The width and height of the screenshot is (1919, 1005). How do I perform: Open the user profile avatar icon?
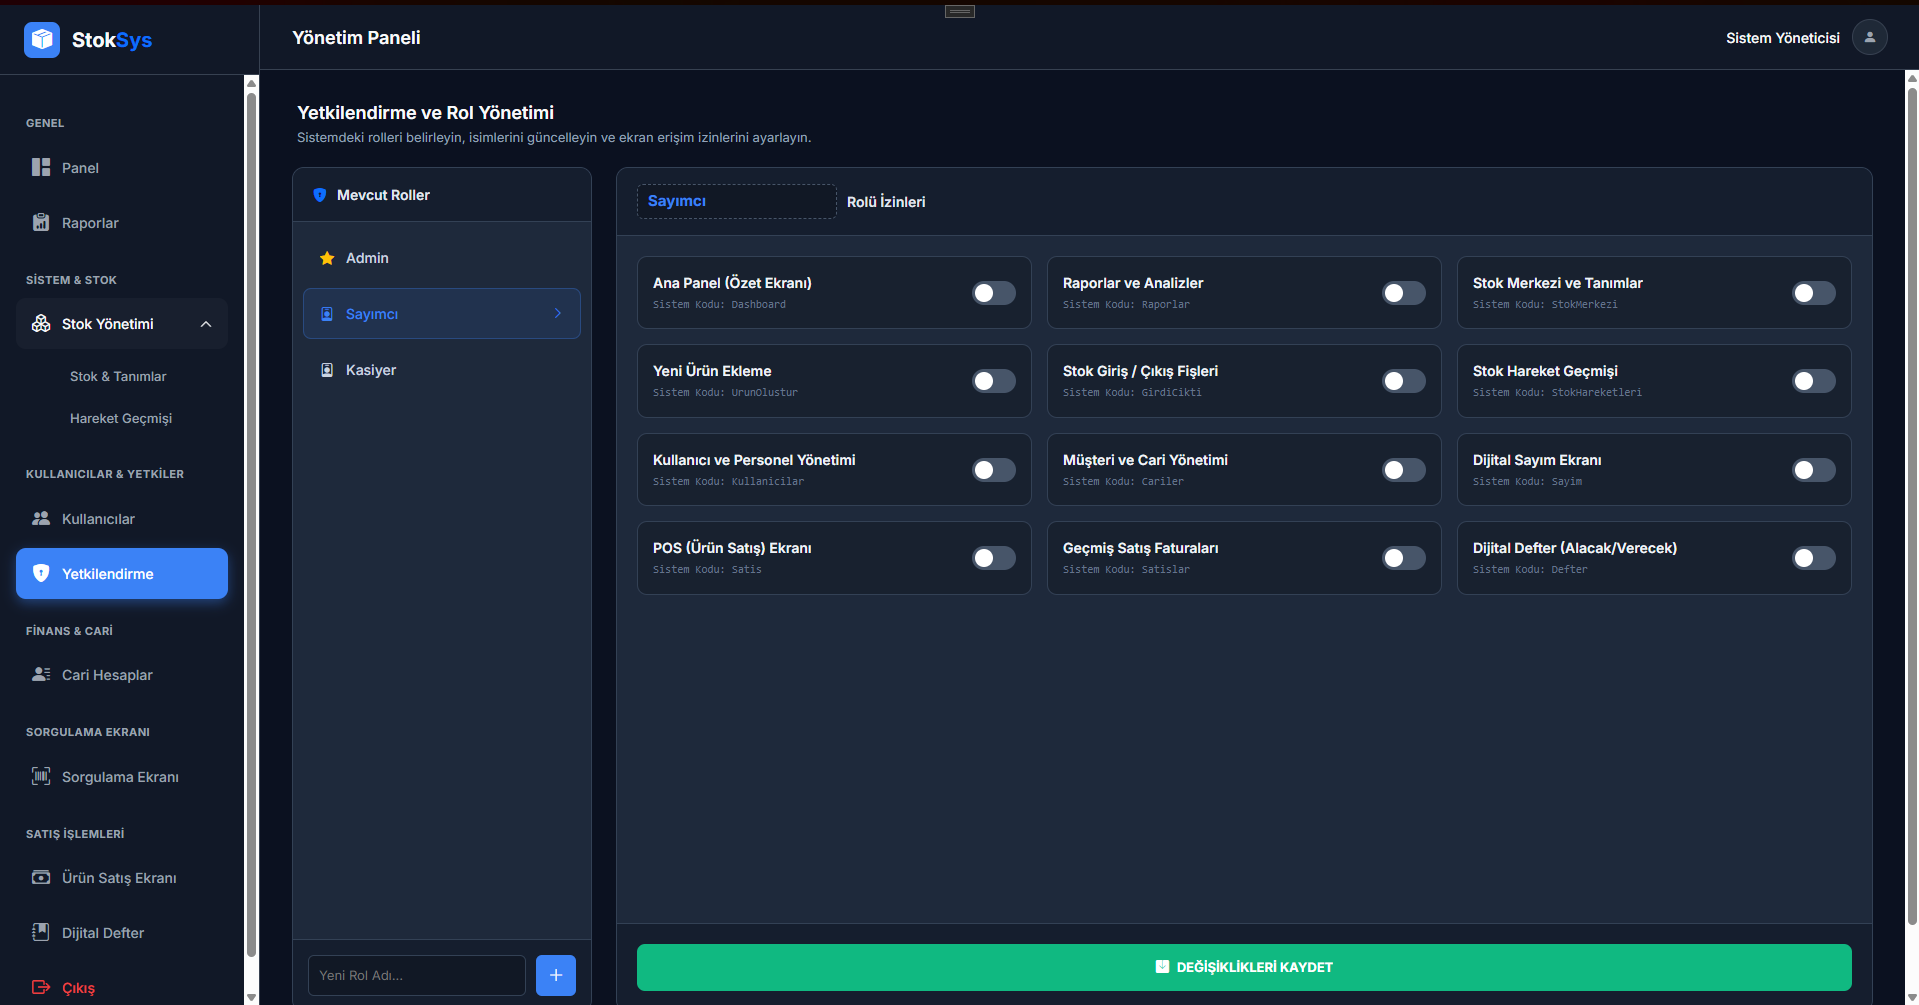pyautogui.click(x=1869, y=38)
